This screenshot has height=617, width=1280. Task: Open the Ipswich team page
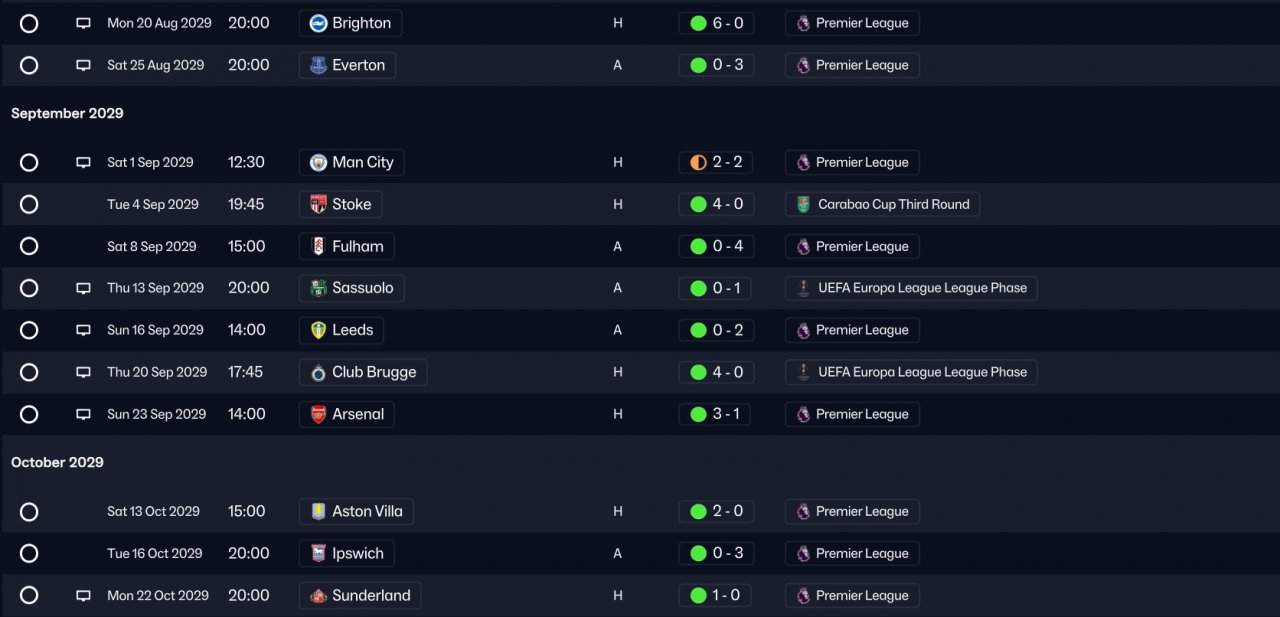[x=357, y=553]
